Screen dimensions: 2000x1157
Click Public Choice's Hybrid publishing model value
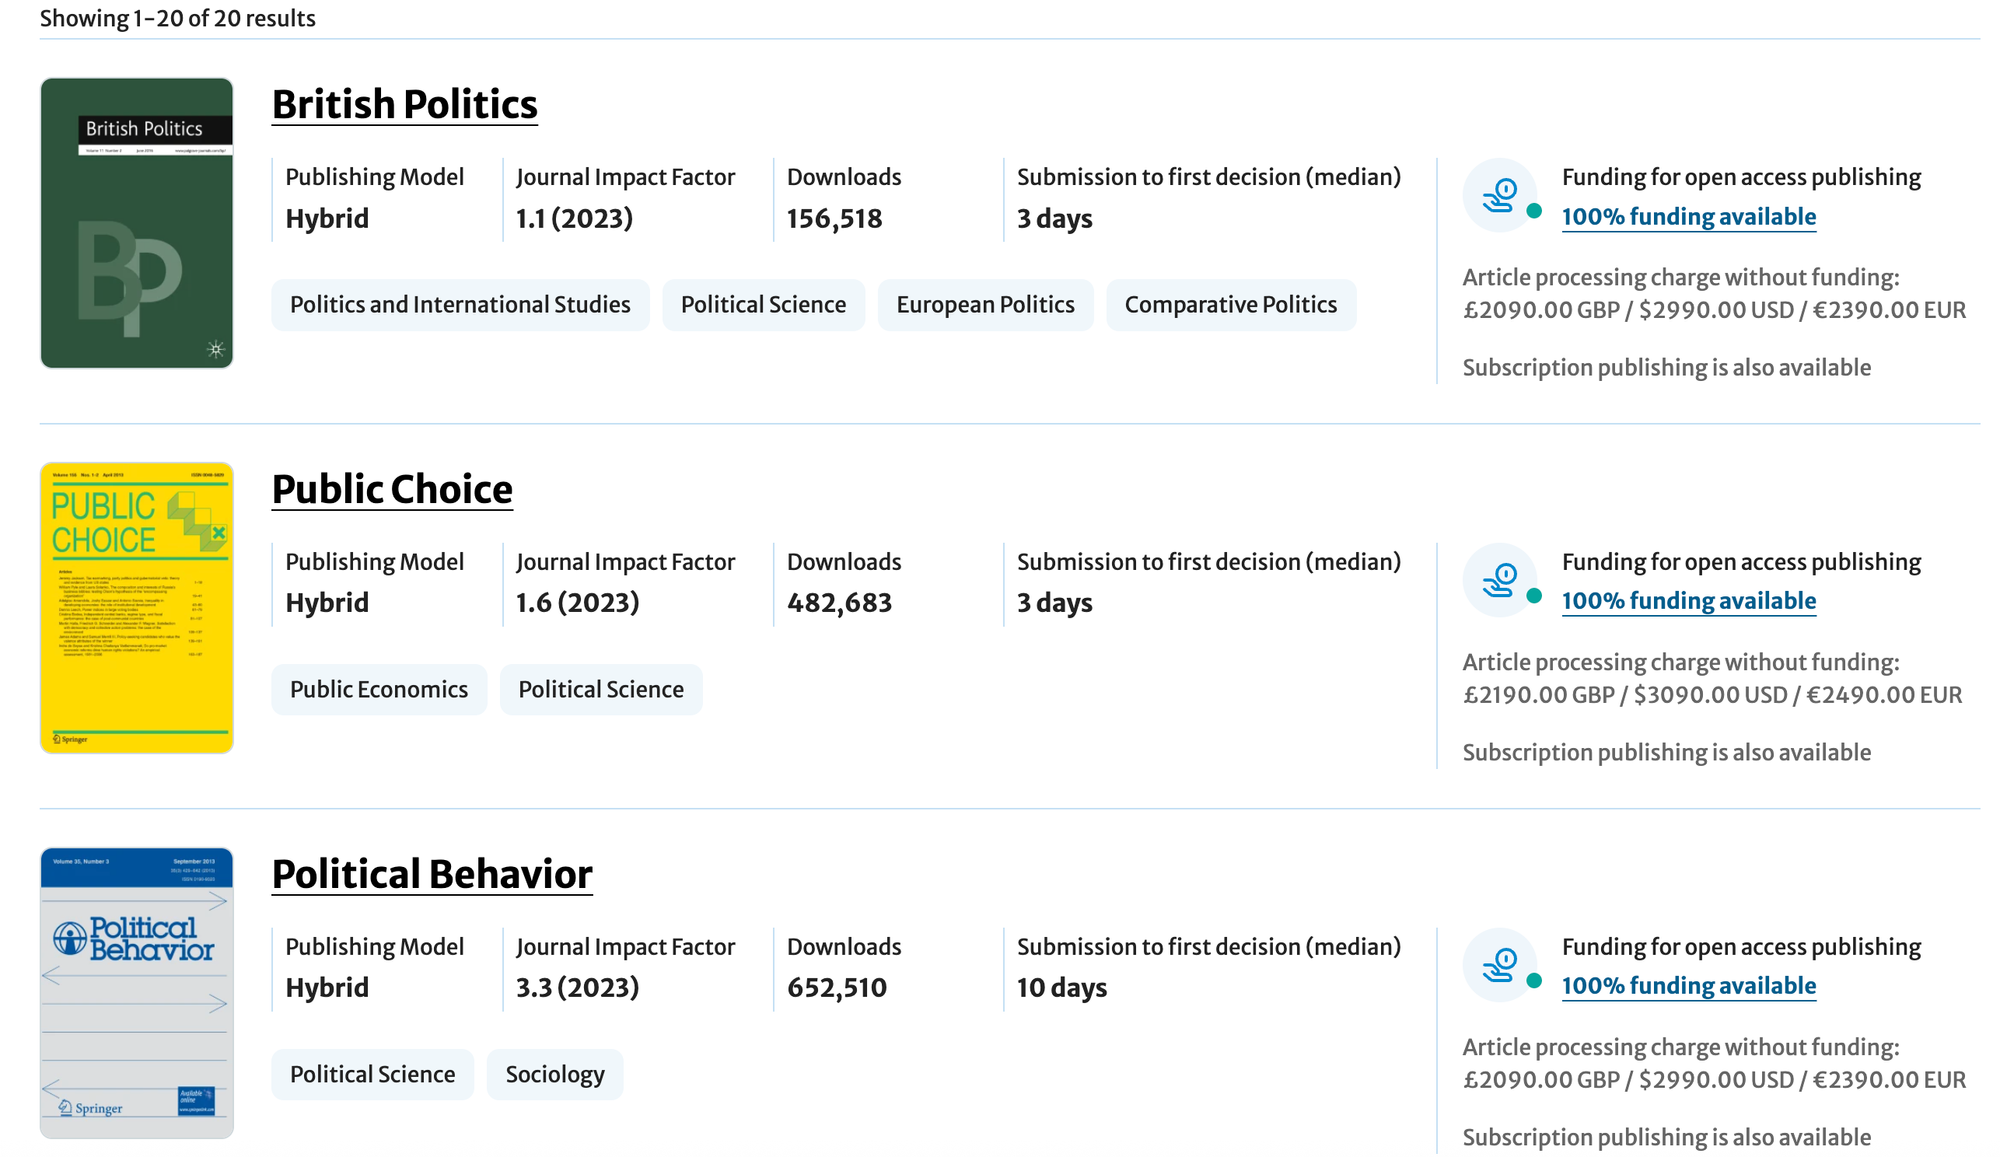[x=327, y=603]
